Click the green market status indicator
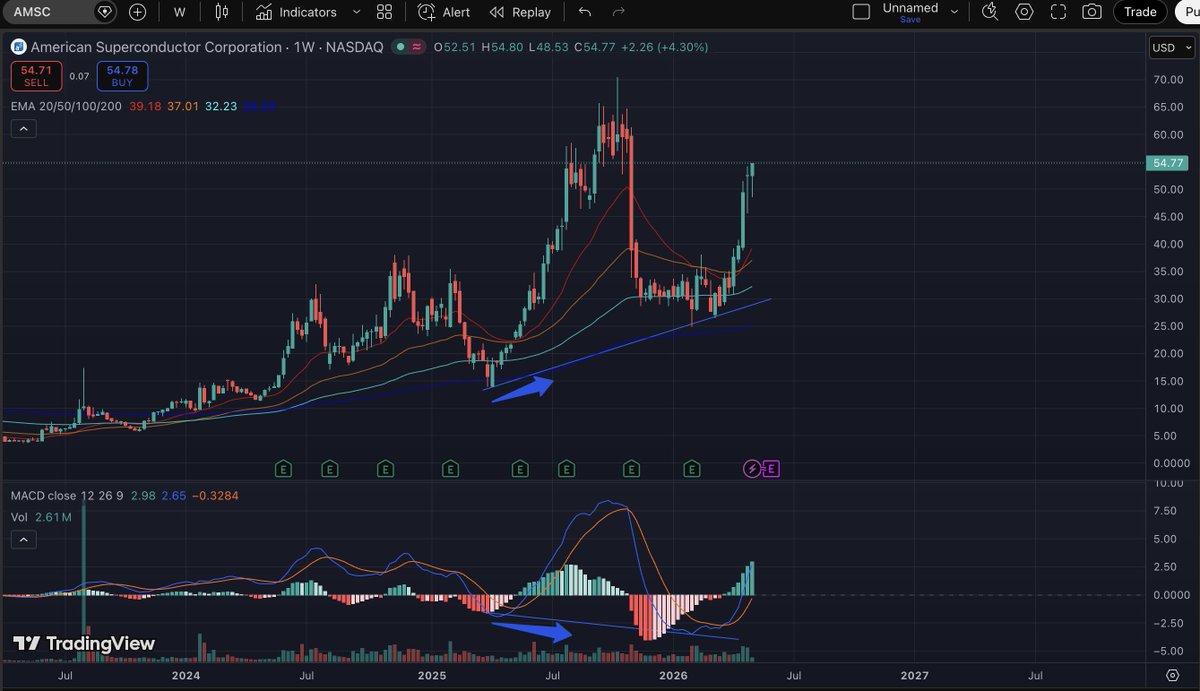 click(x=400, y=47)
